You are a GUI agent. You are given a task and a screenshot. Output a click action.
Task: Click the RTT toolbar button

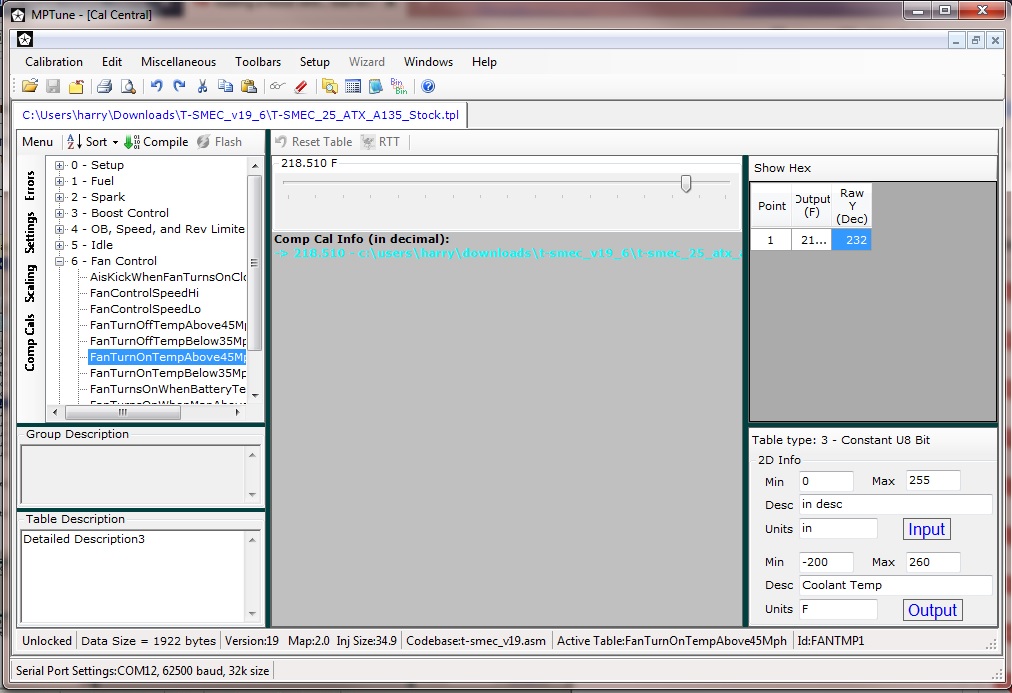[x=381, y=142]
